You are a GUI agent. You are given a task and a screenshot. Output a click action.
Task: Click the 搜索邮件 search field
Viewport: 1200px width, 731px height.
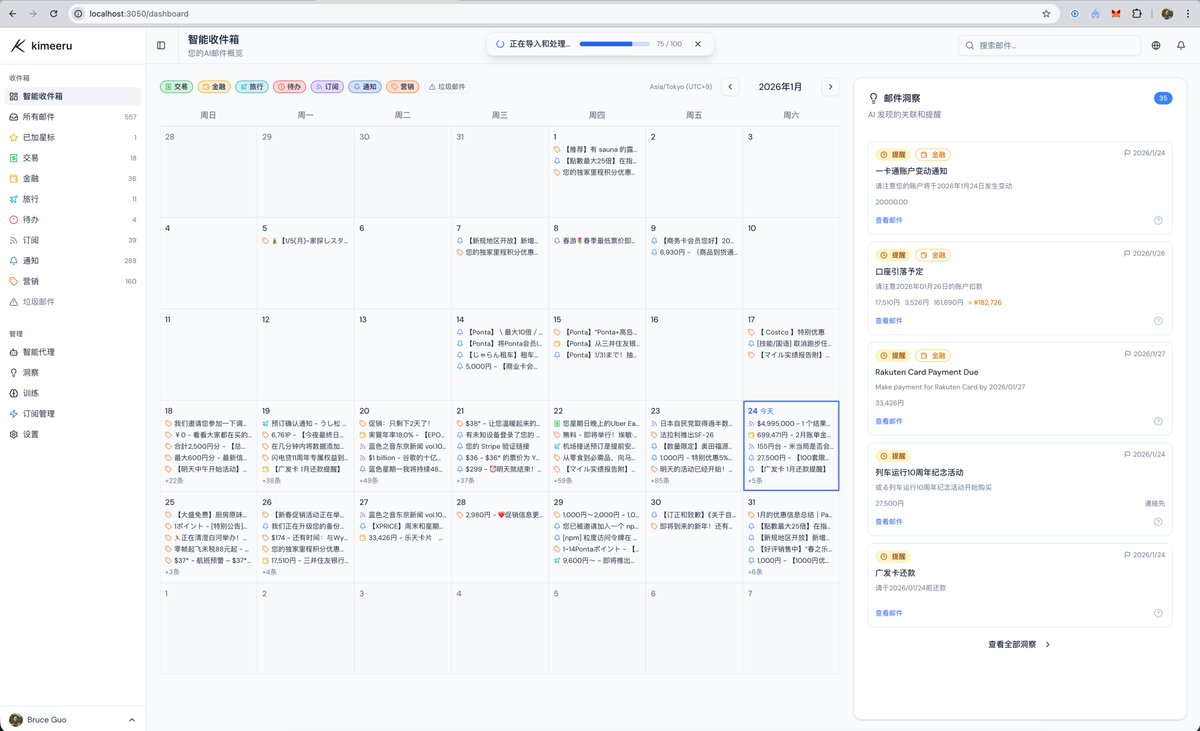click(x=1049, y=45)
